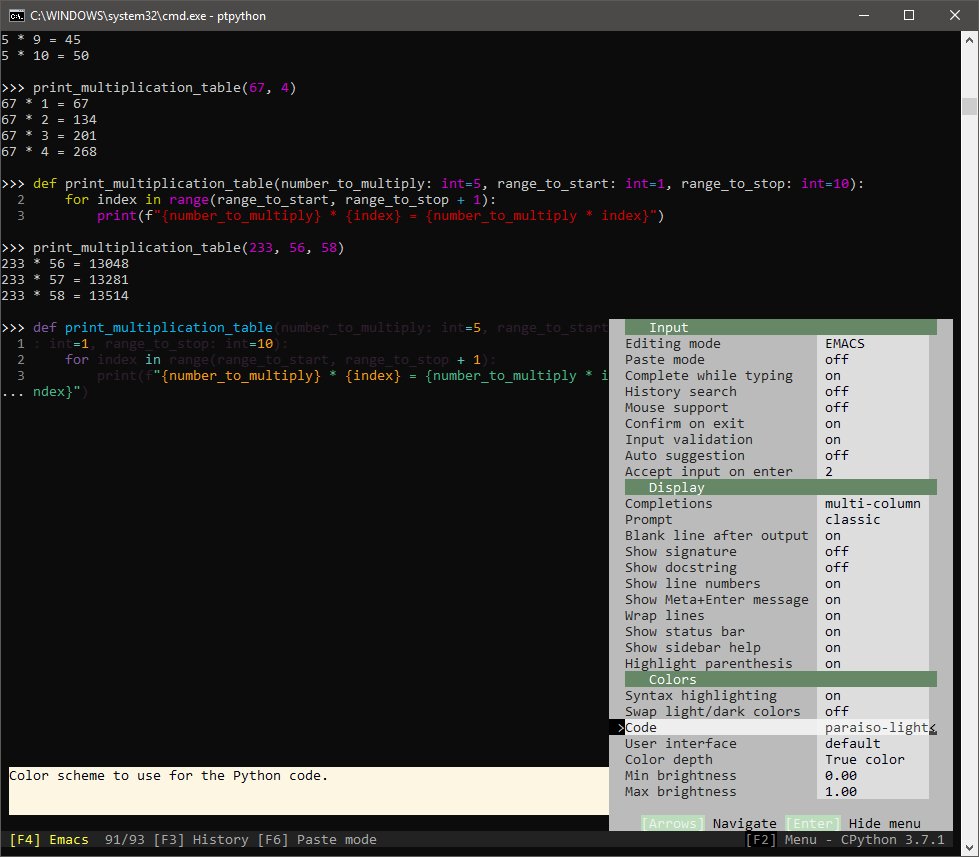This screenshot has height=857, width=979.
Task: Click the '67 * 4 = 268' output line
Action: tap(49, 152)
